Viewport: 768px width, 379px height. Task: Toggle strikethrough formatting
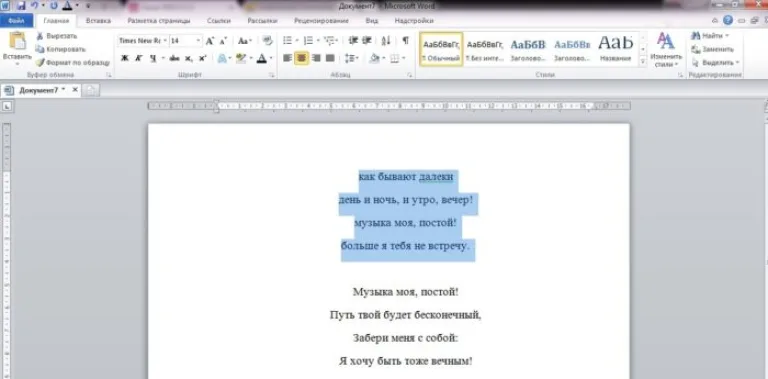tap(174, 58)
